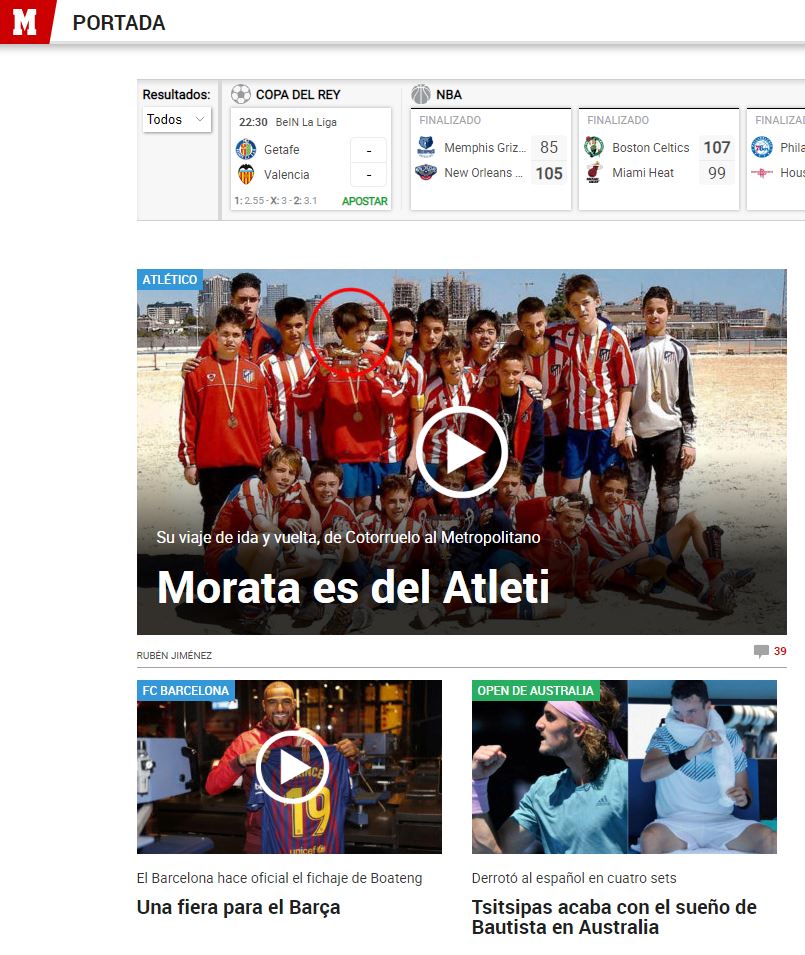Click 'Derrotó al español en cuatro sets'
Viewport: 805px width, 955px height.
tap(574, 878)
